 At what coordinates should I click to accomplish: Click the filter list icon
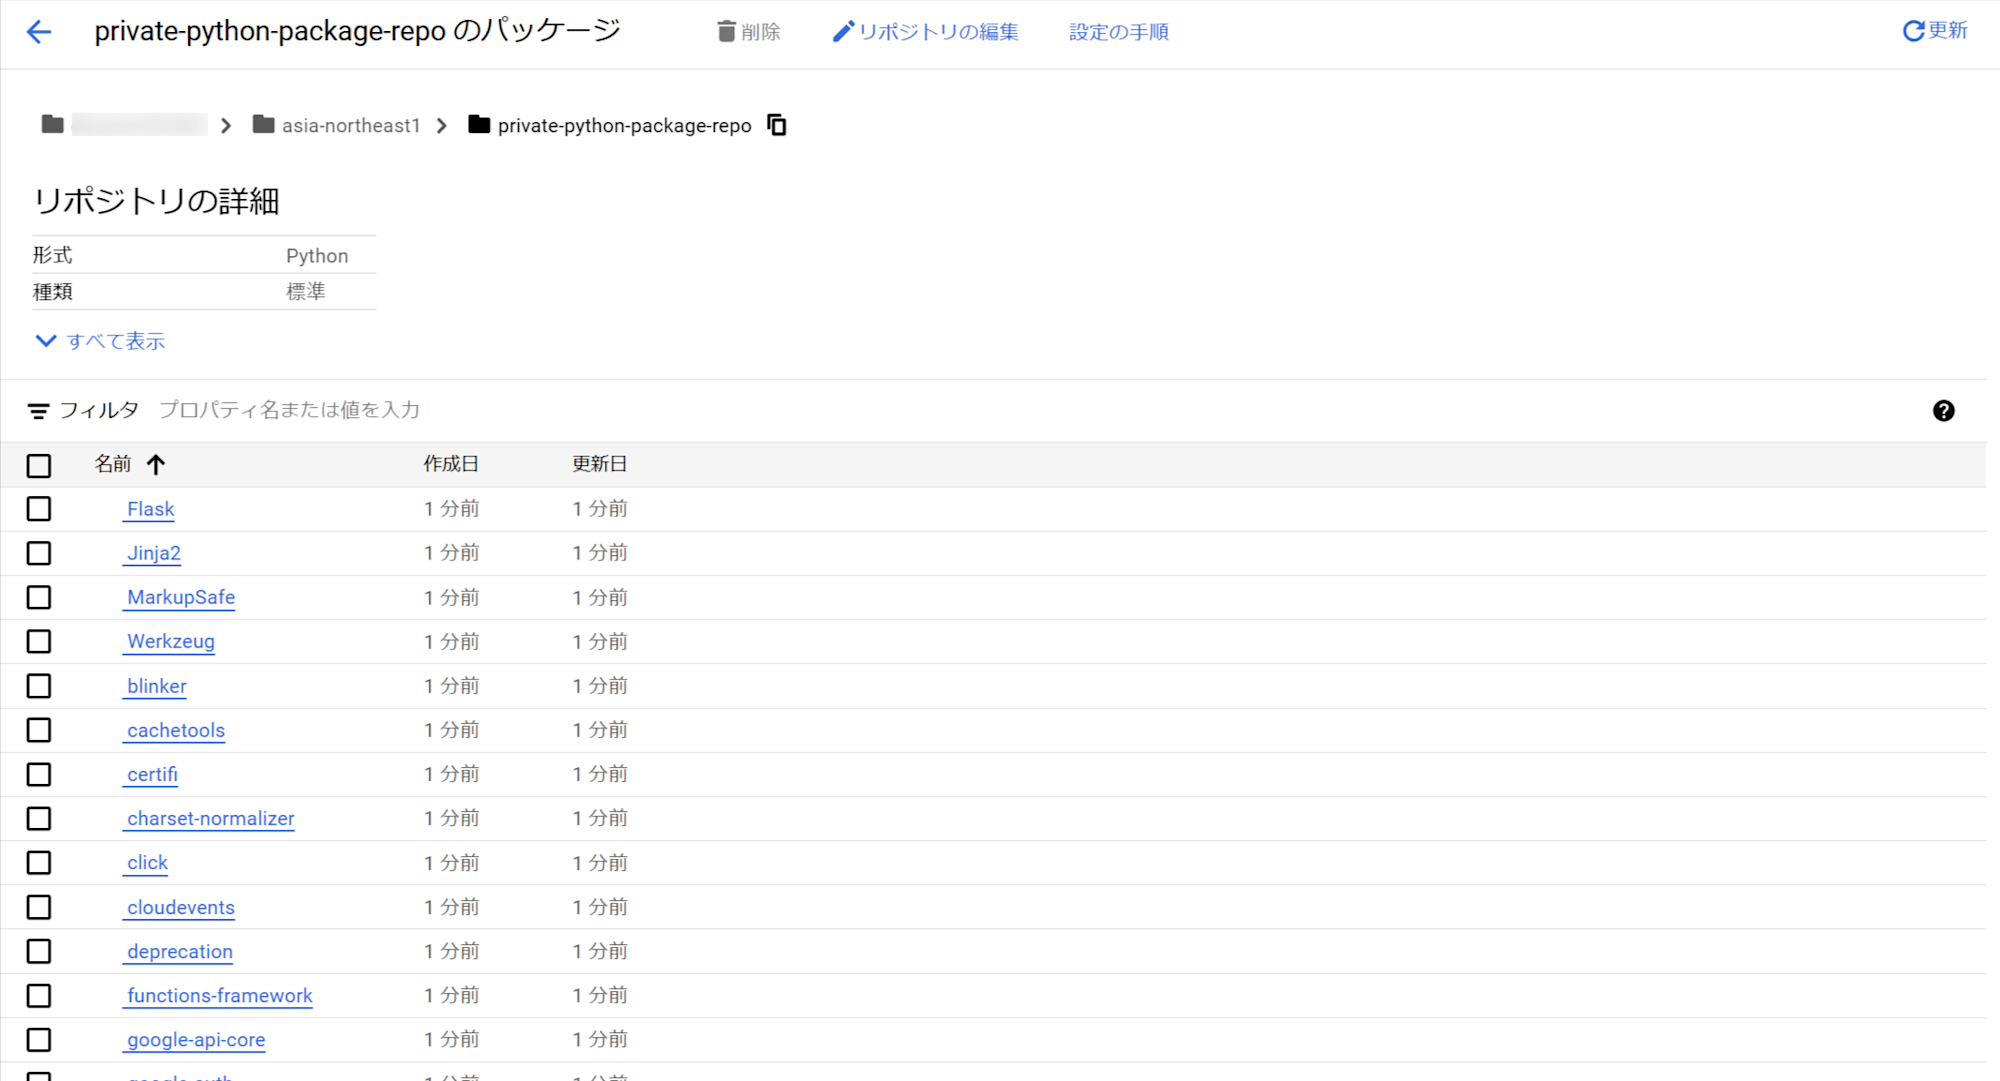click(x=38, y=411)
